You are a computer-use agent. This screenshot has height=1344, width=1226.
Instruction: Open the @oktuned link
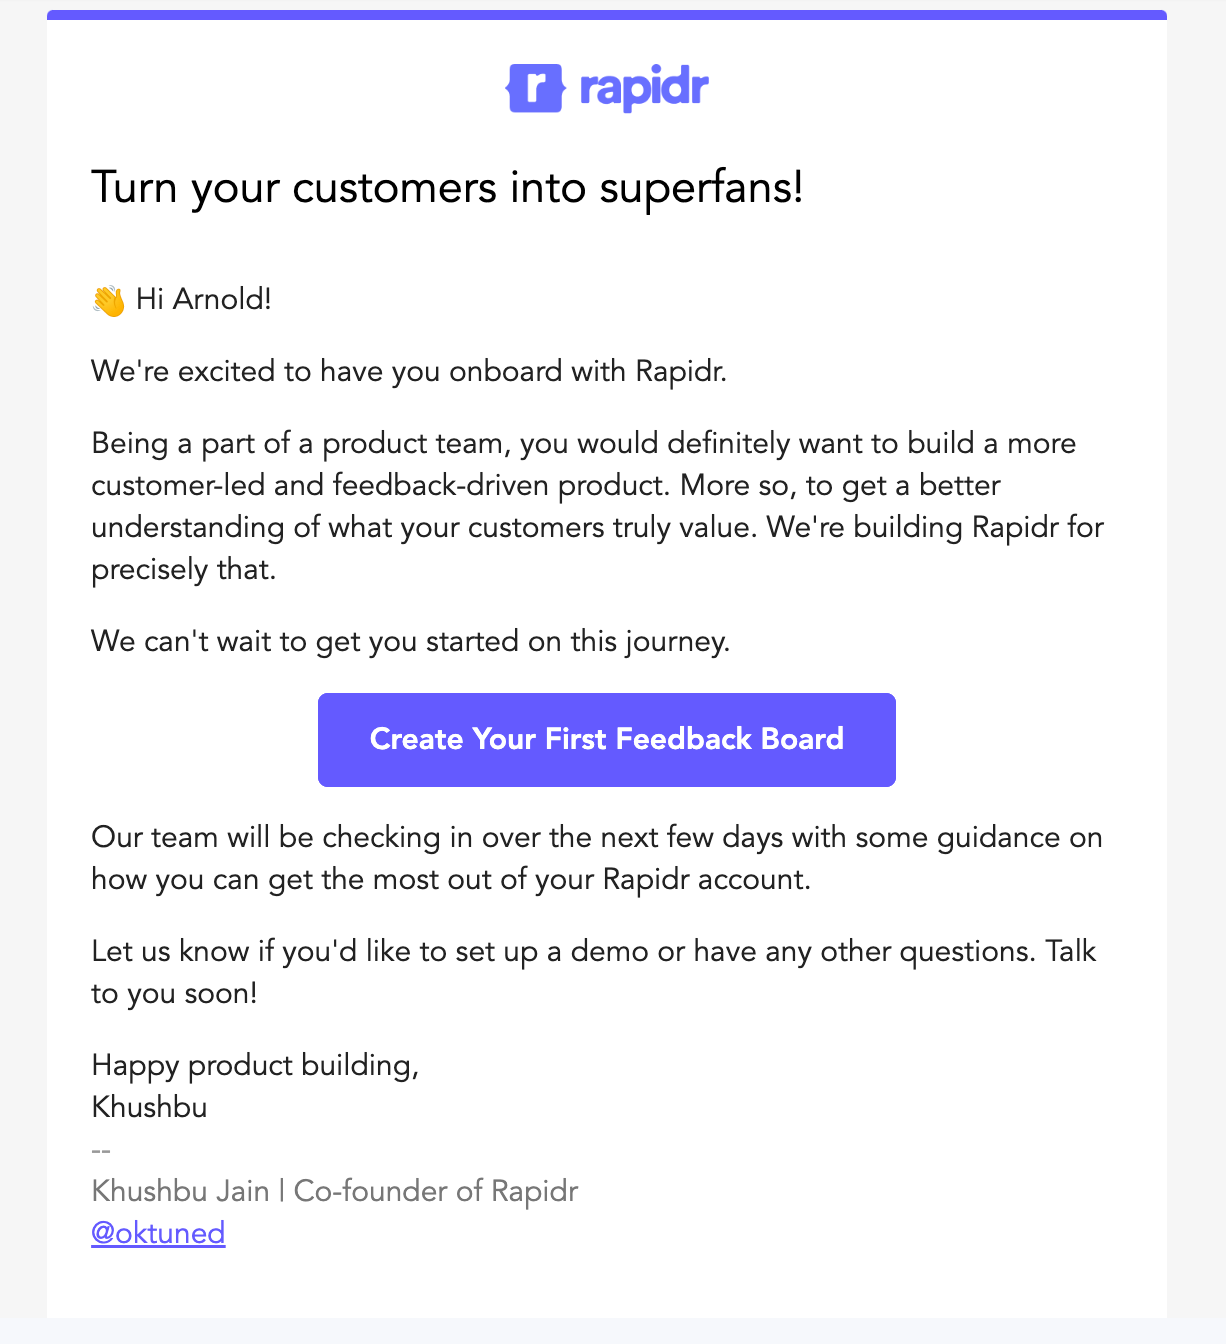tap(158, 1233)
